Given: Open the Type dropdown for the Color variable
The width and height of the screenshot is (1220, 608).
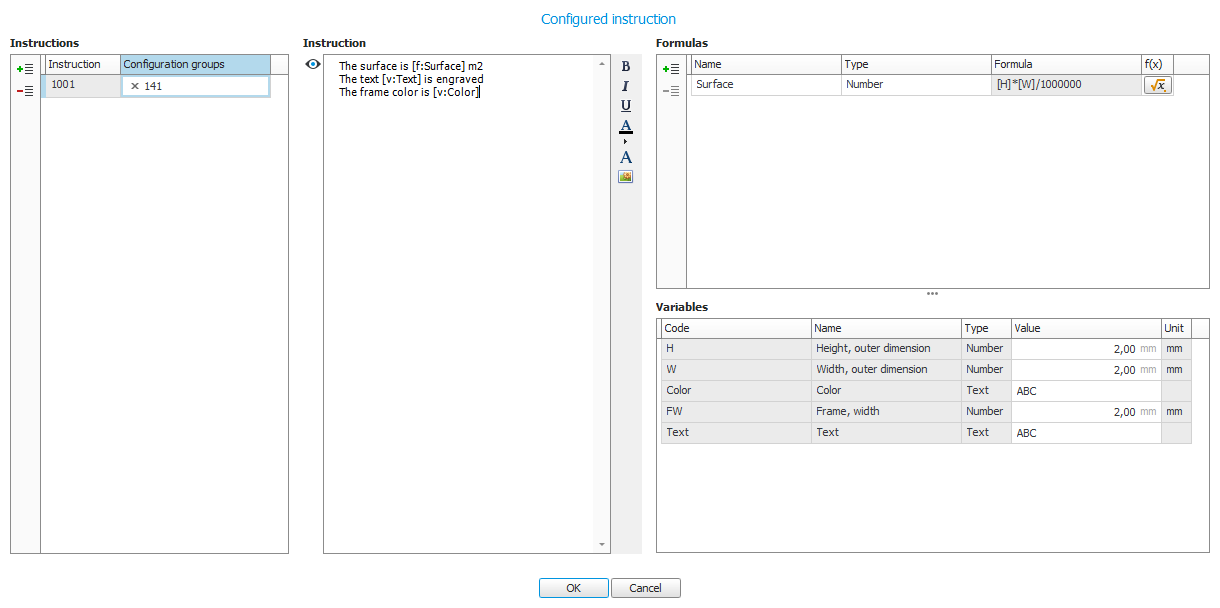Looking at the screenshot, I should [x=985, y=390].
